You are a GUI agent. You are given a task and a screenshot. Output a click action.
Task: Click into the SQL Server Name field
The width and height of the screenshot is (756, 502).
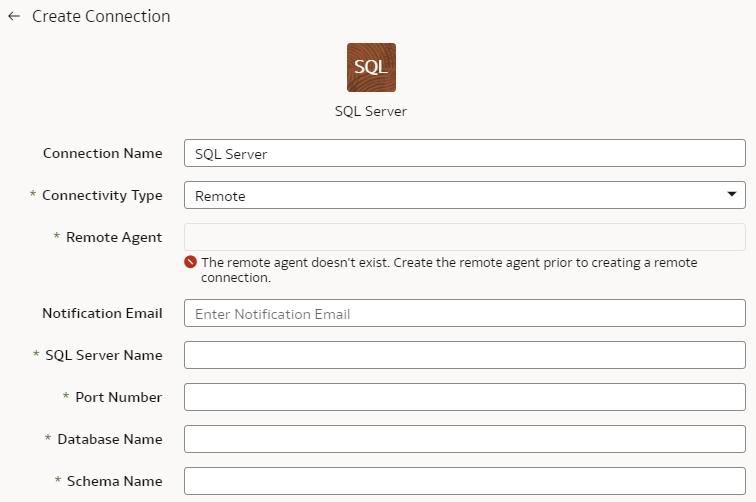(x=465, y=355)
